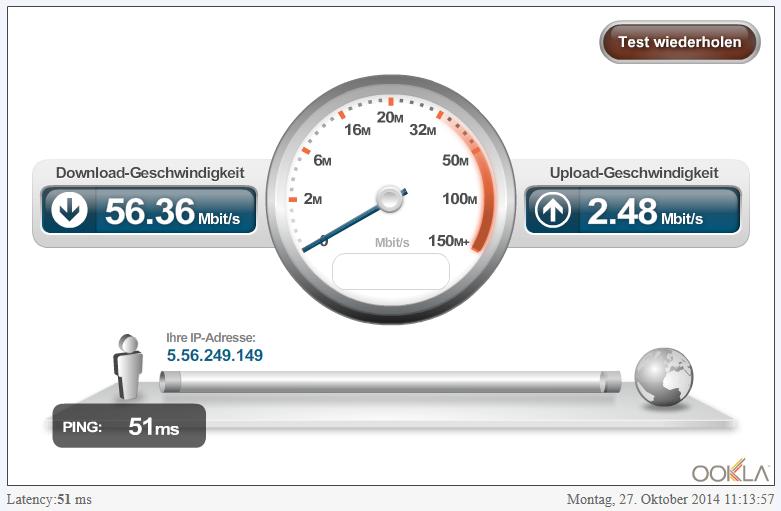Viewport: 781px width, 511px height.
Task: Click the globe icon
Action: pos(663,377)
